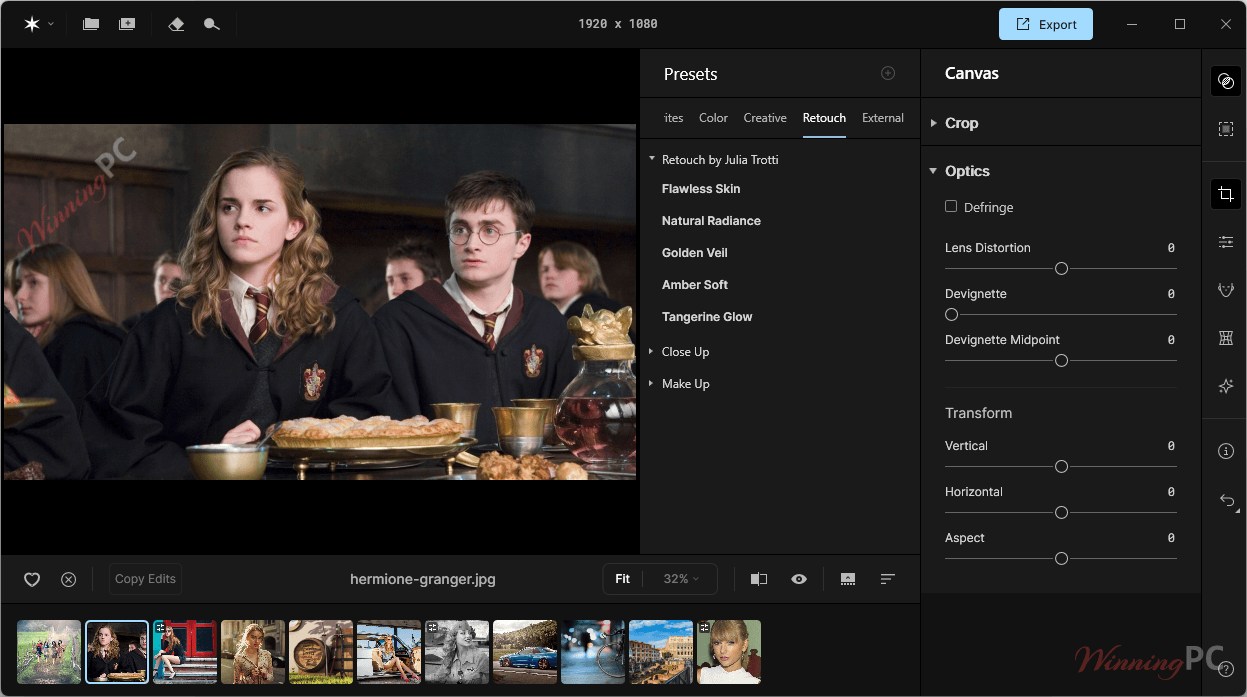The height and width of the screenshot is (697, 1247).
Task: Enable the Defringe checkbox
Action: (951, 207)
